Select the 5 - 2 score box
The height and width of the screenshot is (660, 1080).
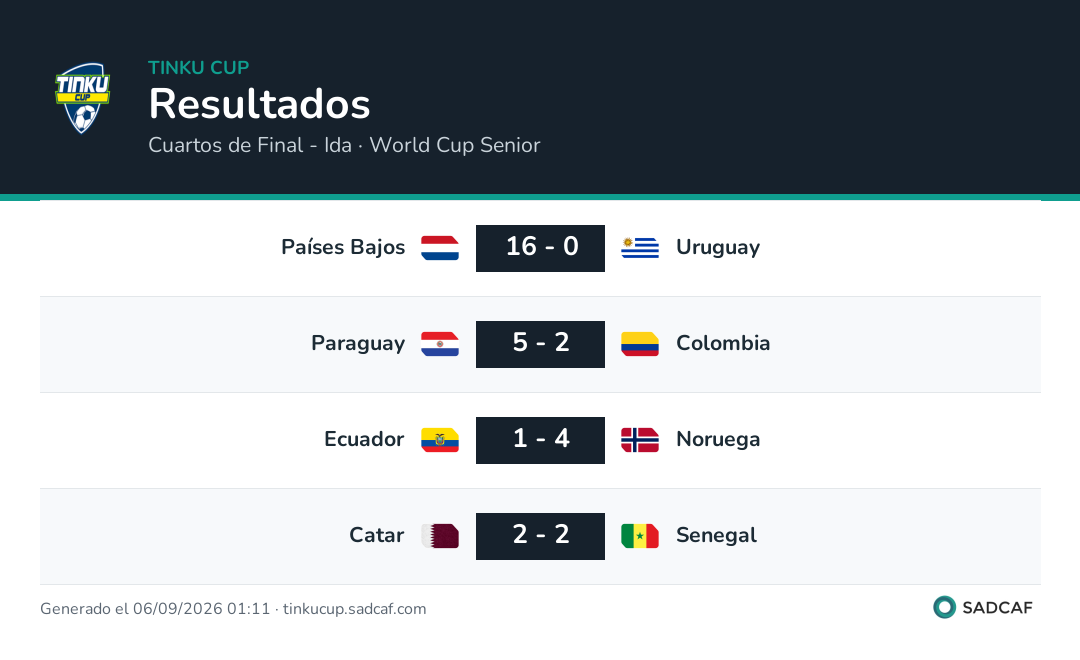click(x=541, y=344)
